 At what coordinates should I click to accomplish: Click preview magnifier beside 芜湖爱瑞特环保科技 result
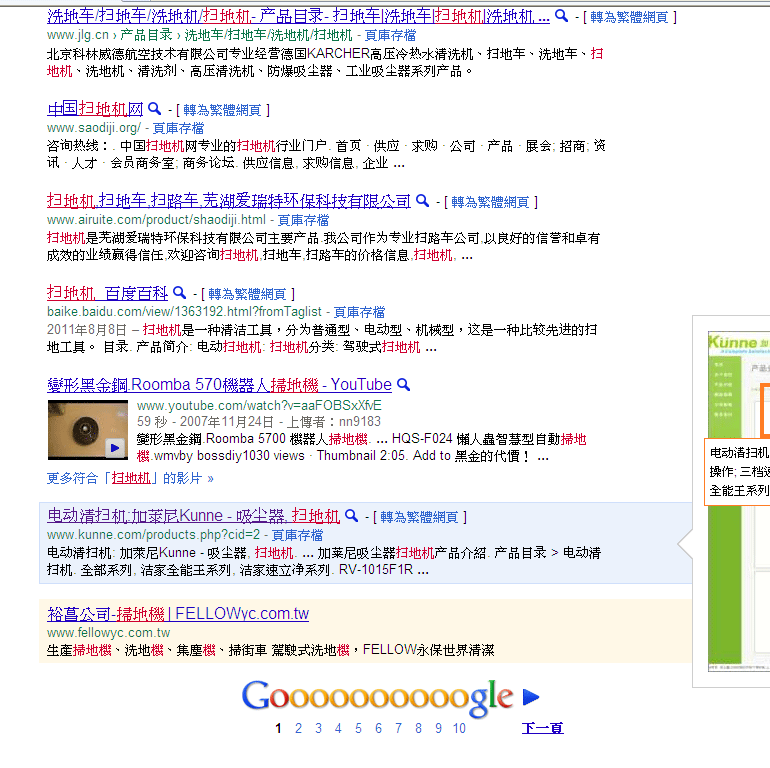coord(422,200)
